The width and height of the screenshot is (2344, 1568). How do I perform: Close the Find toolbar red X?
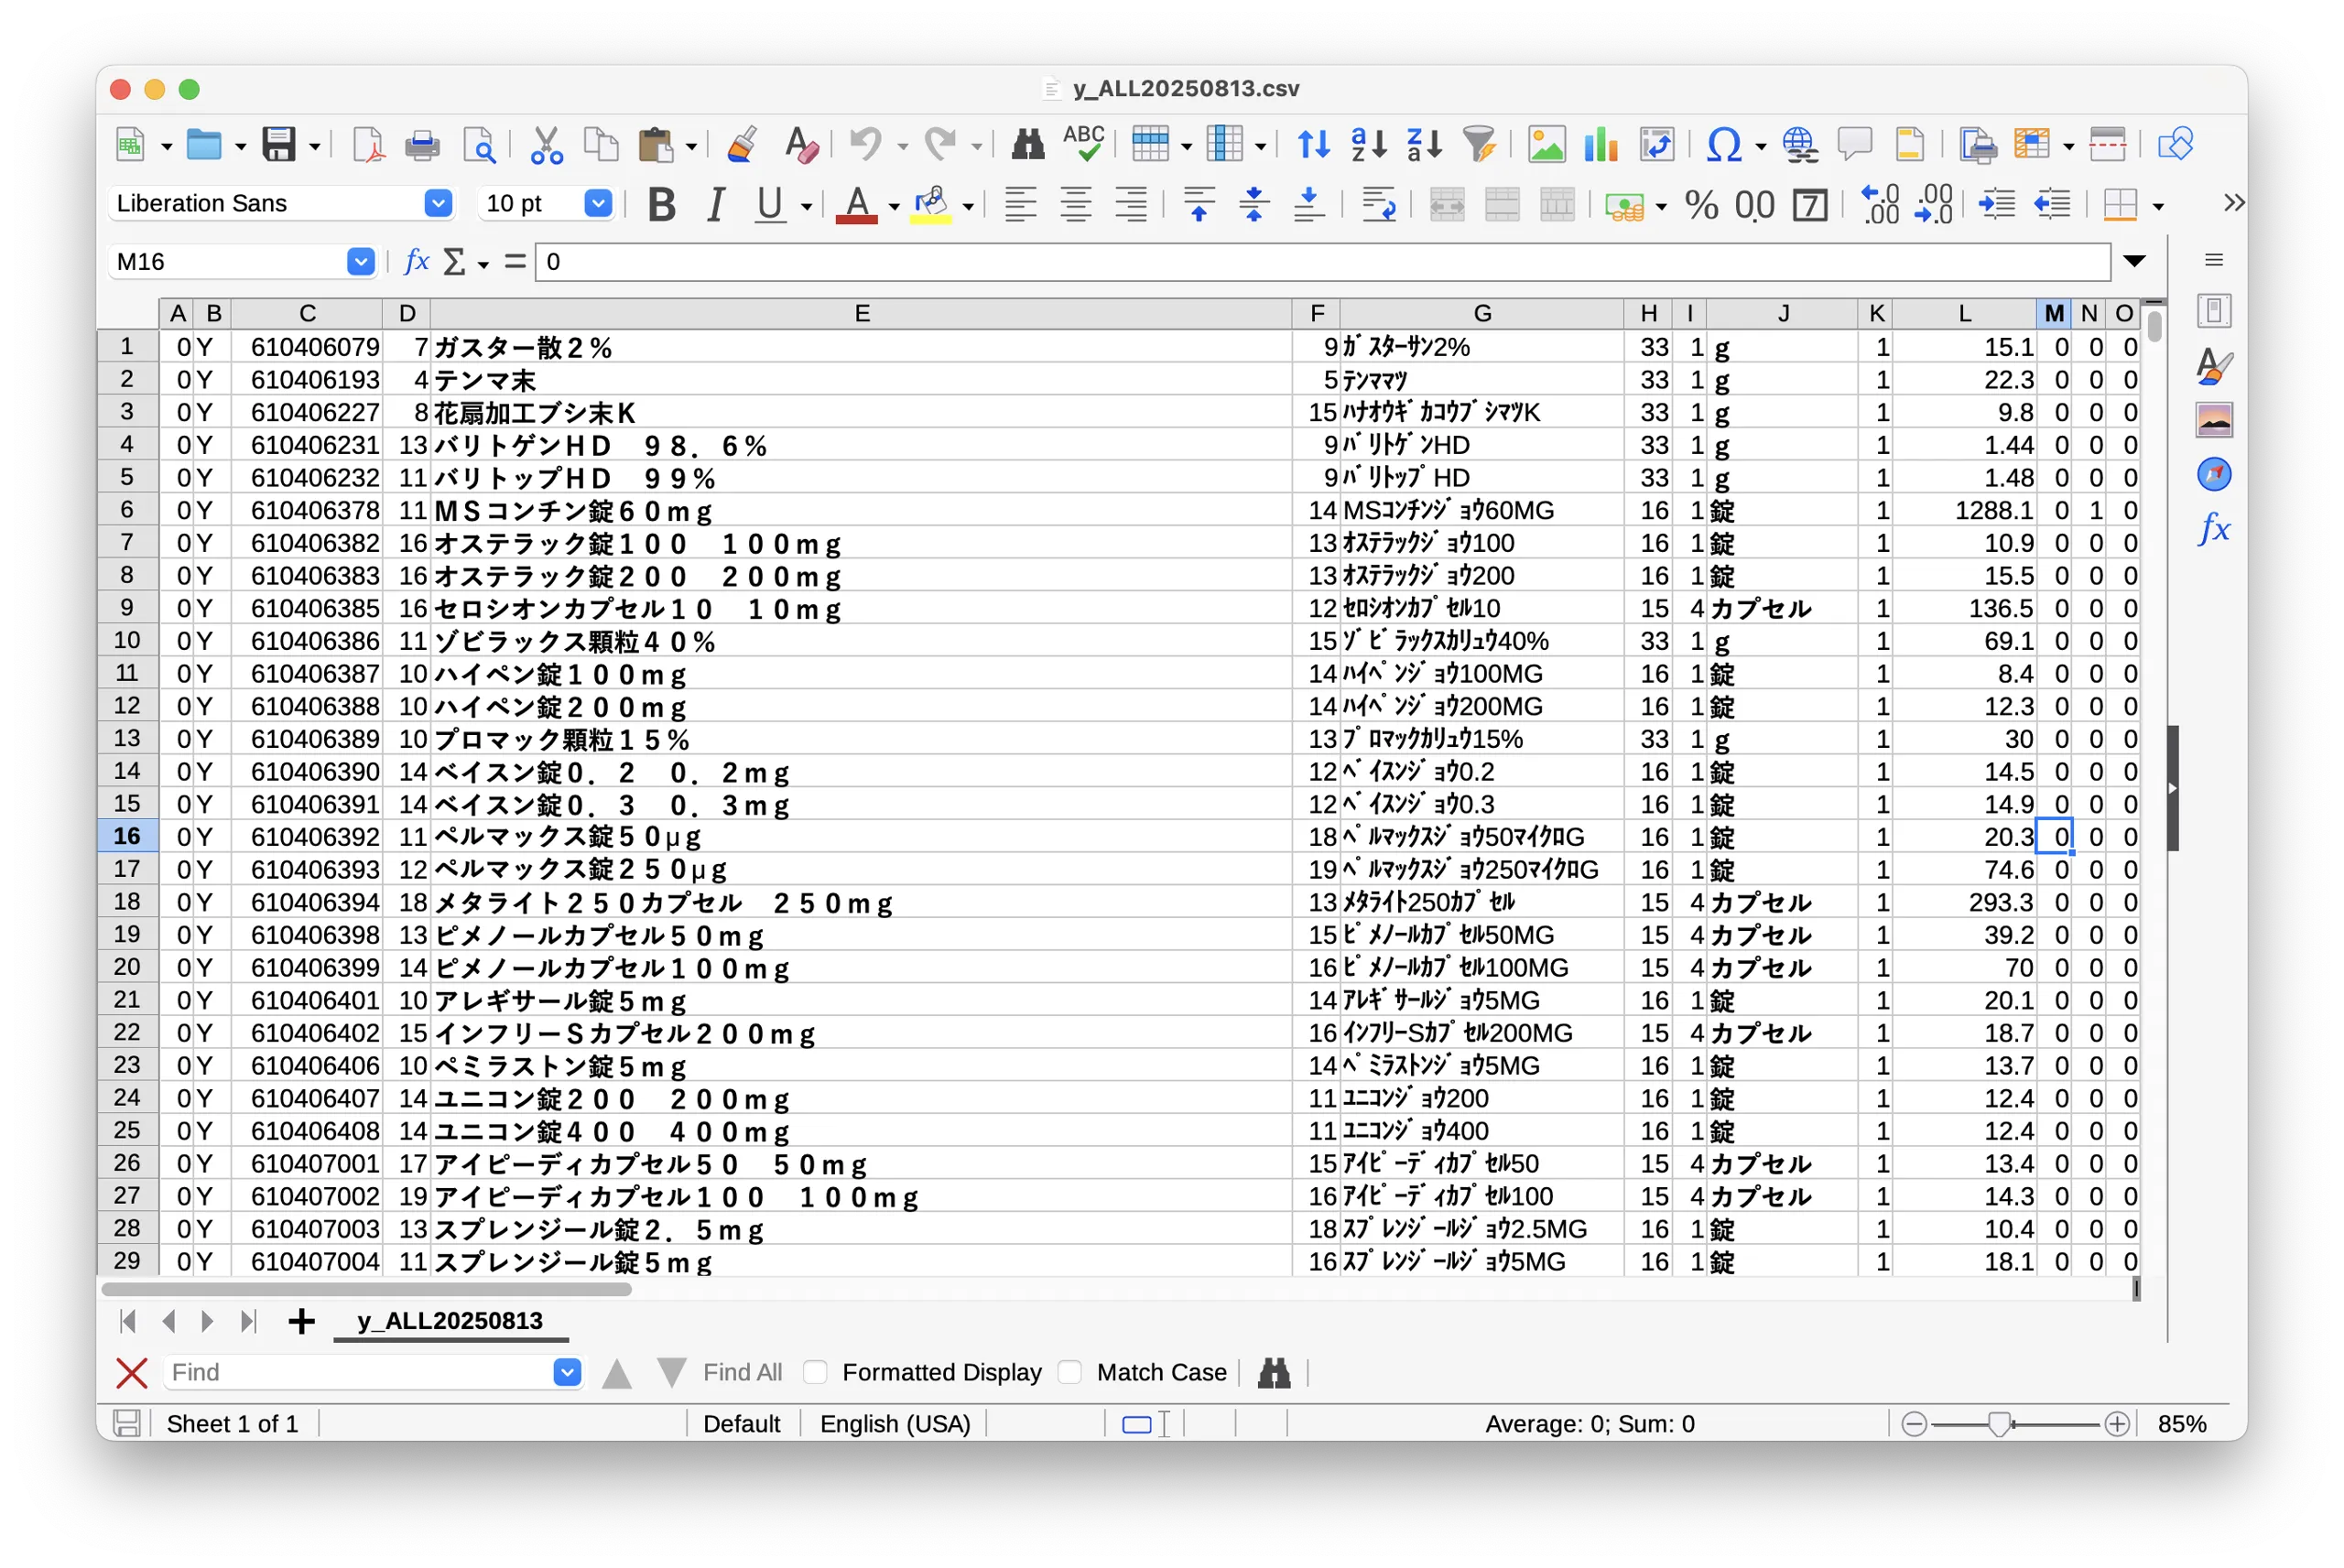pyautogui.click(x=132, y=1373)
